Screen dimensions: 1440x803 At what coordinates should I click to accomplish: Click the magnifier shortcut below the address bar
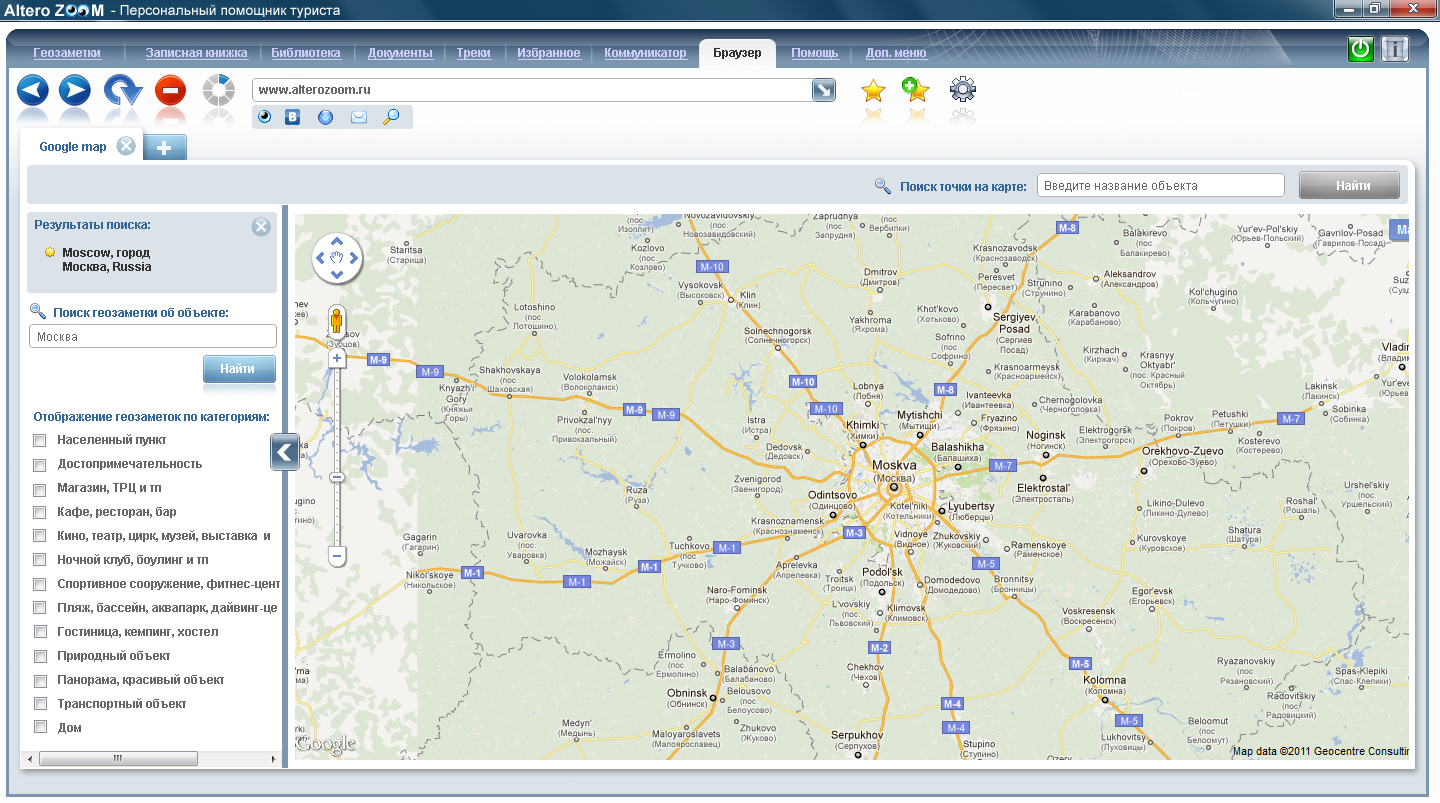pyautogui.click(x=391, y=117)
